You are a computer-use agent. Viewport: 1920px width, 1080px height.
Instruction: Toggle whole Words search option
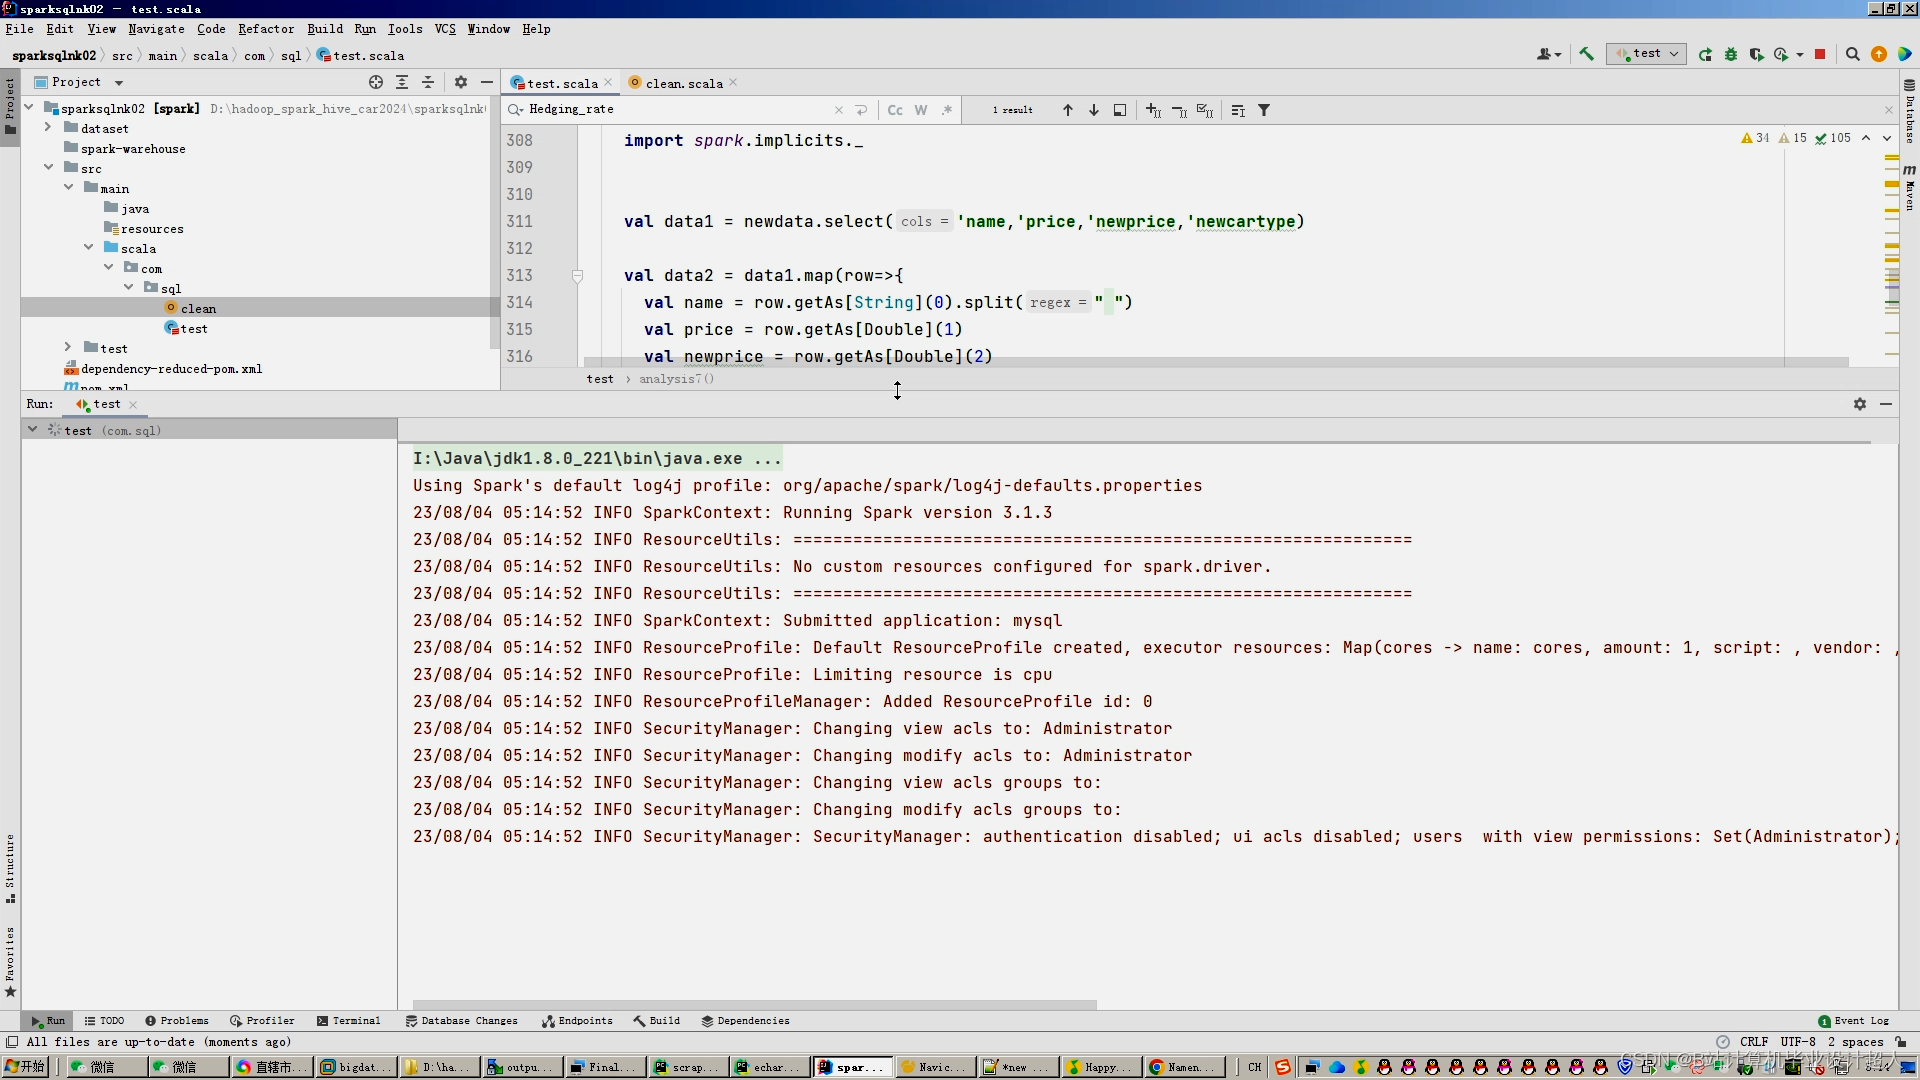pyautogui.click(x=921, y=110)
